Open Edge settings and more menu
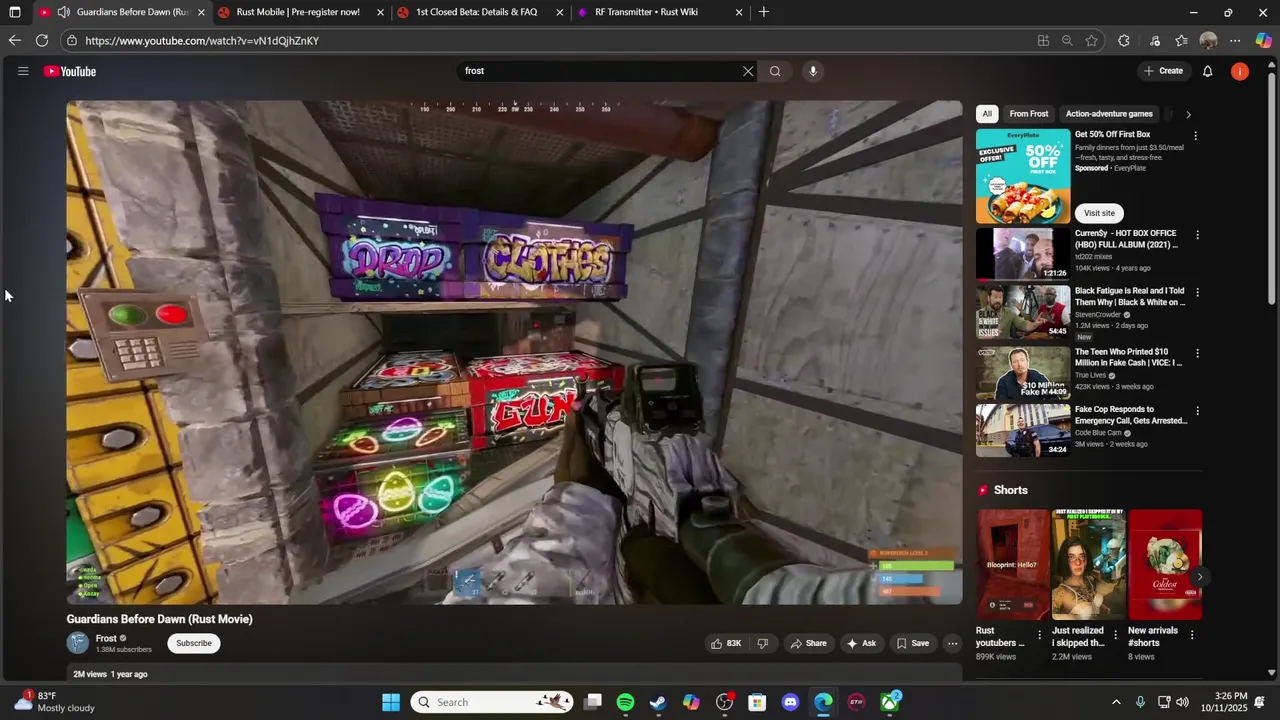This screenshot has height=720, width=1280. [x=1235, y=41]
